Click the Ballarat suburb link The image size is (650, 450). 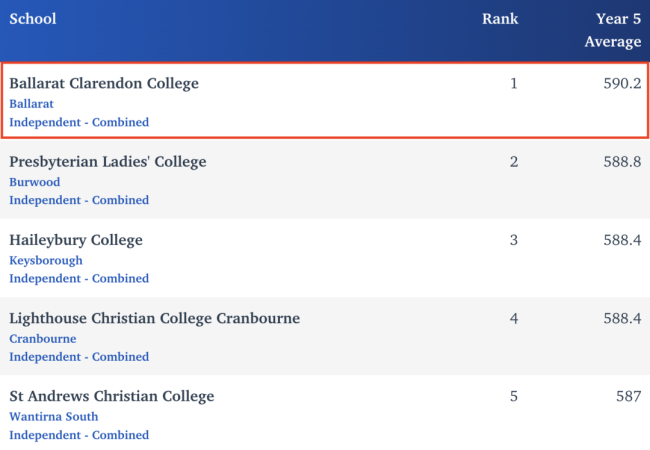pos(31,103)
